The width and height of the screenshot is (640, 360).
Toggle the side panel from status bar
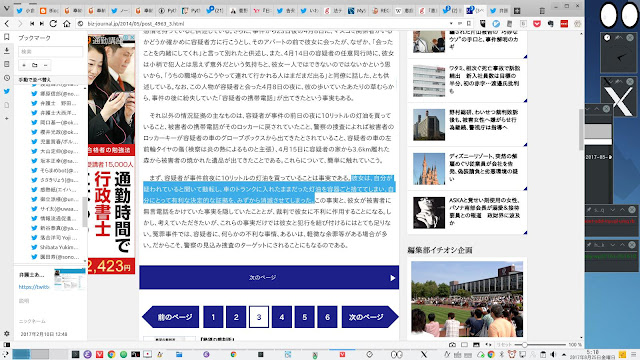(x=7, y=344)
